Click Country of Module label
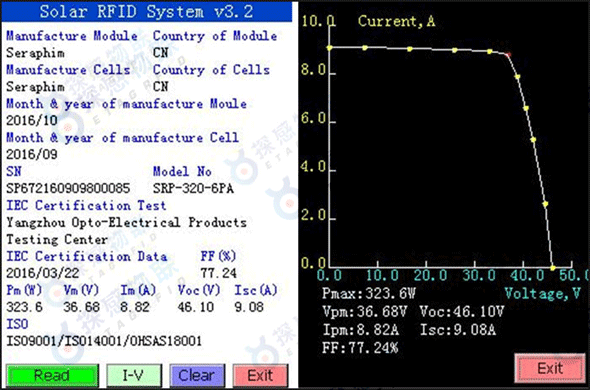 pos(215,36)
